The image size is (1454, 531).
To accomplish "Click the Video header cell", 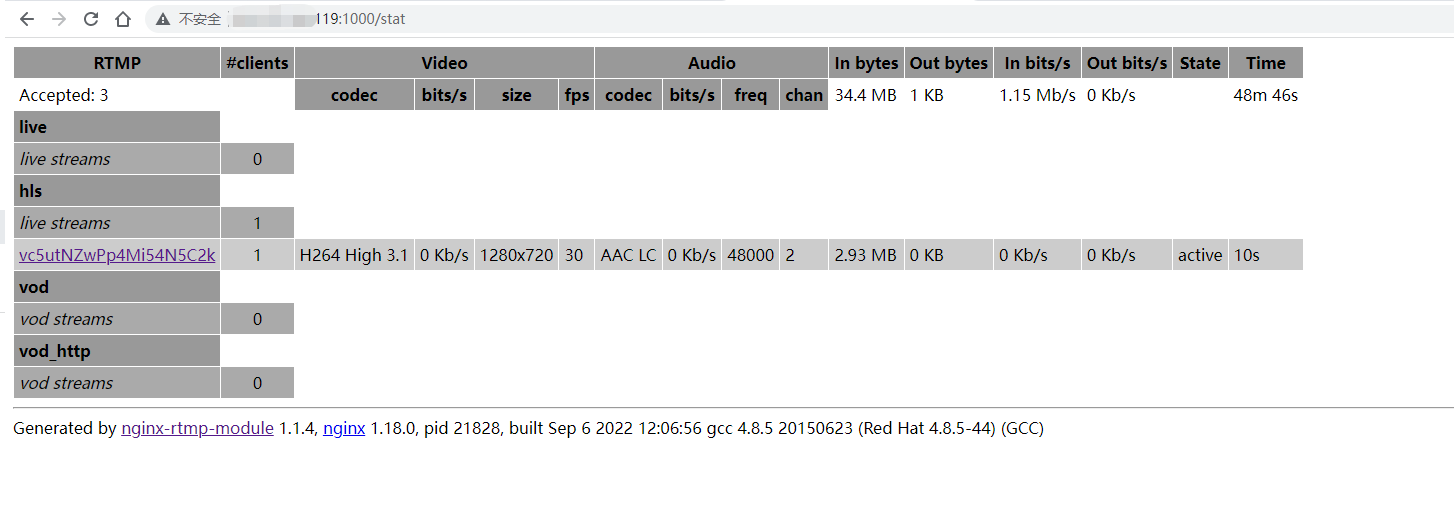I will pos(444,63).
